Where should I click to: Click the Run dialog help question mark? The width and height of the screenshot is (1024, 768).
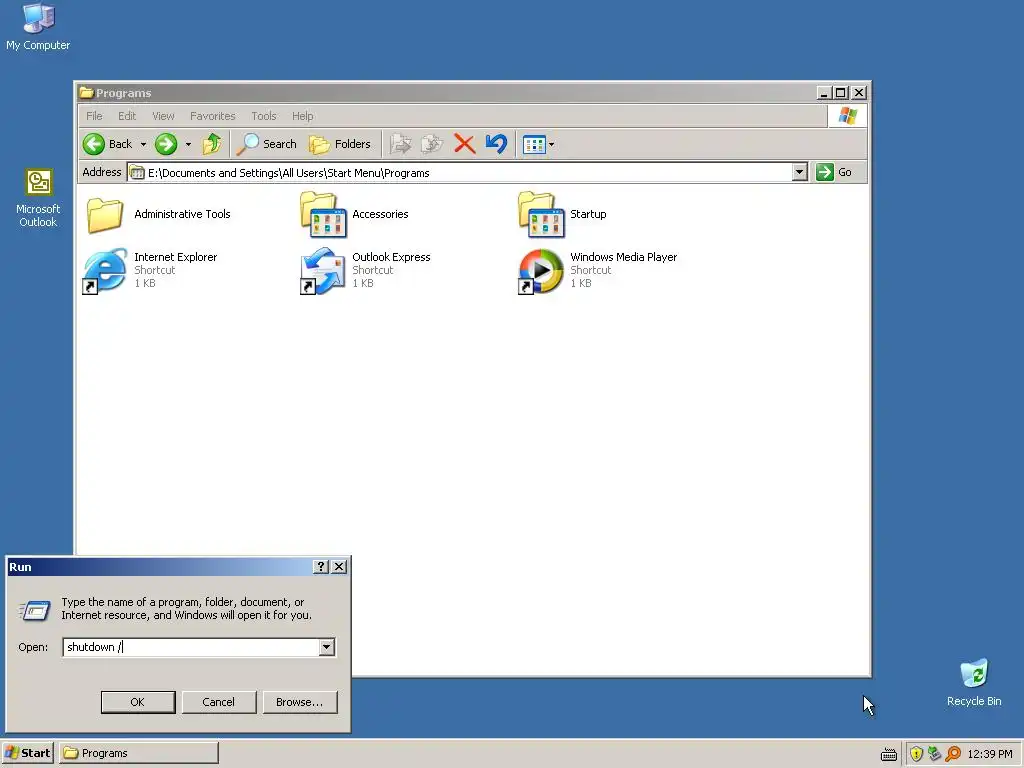pyautogui.click(x=321, y=567)
